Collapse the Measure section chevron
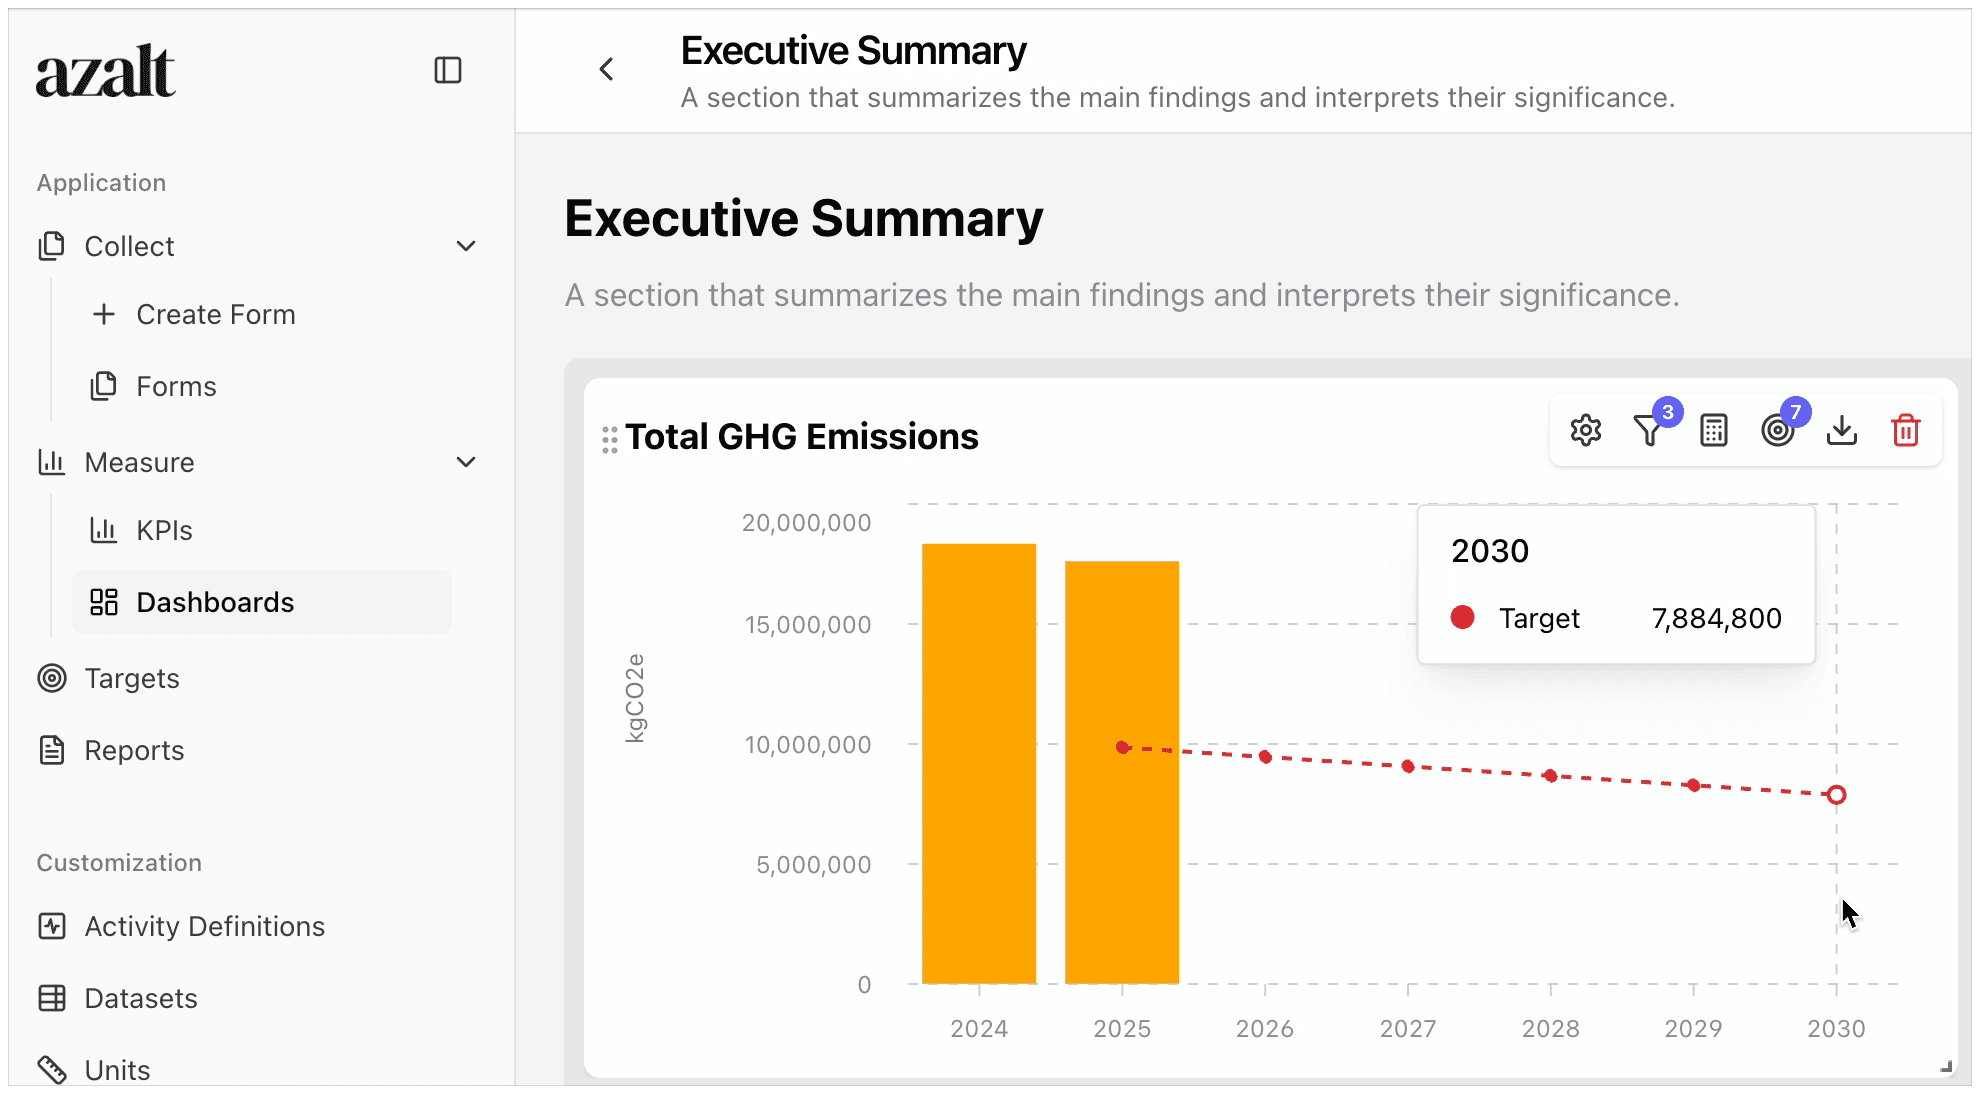The image size is (1980, 1094). point(465,462)
